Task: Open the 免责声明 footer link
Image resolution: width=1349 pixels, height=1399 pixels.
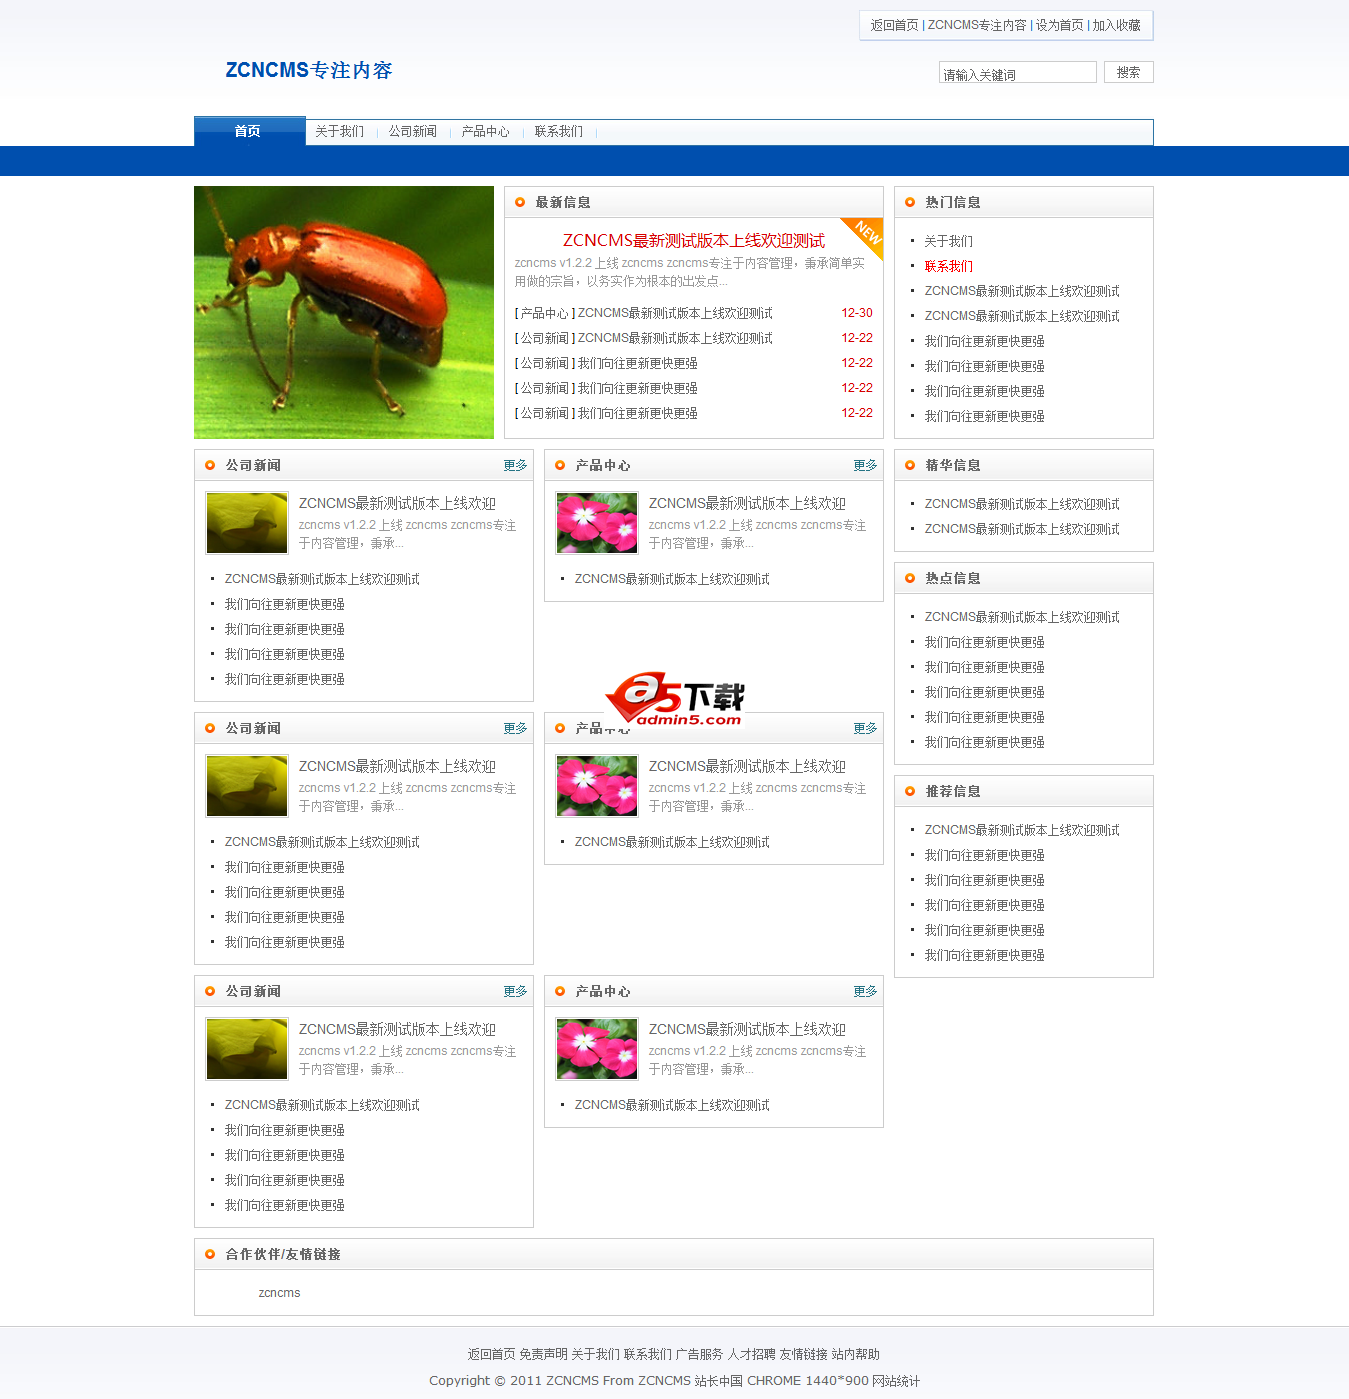Action: coord(543,1354)
